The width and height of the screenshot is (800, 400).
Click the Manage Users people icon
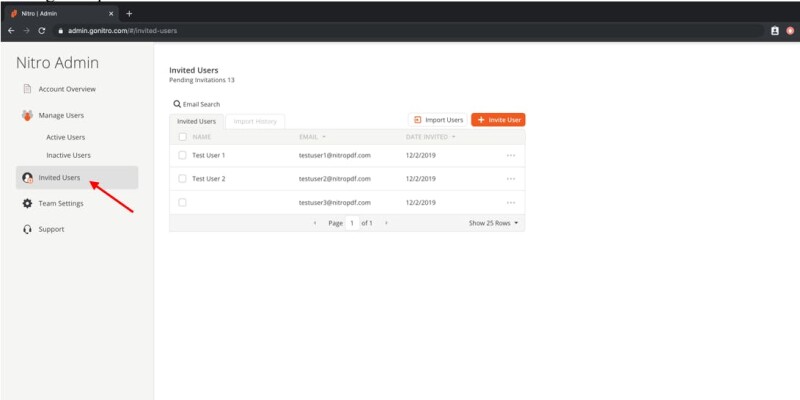point(28,115)
